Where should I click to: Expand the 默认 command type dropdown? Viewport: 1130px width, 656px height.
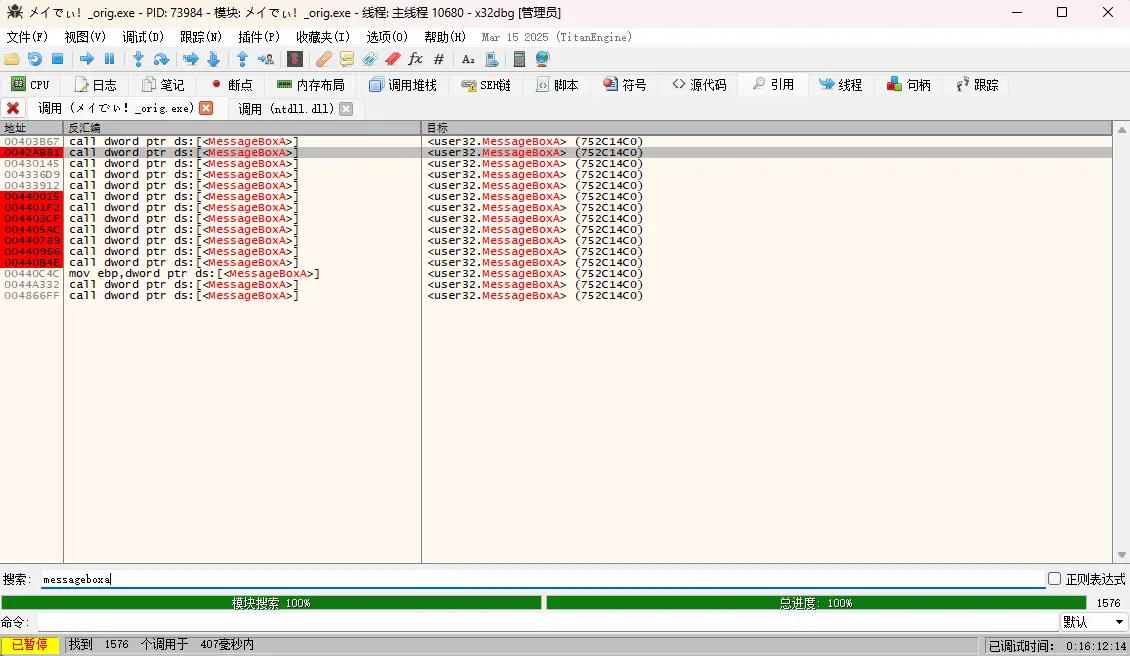pos(1093,622)
